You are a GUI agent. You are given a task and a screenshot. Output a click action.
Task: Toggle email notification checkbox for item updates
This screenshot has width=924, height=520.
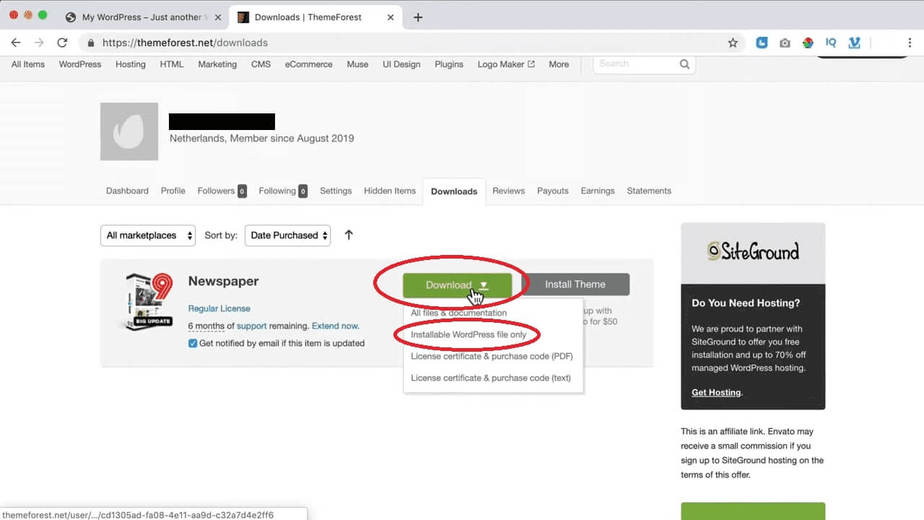pyautogui.click(x=193, y=343)
